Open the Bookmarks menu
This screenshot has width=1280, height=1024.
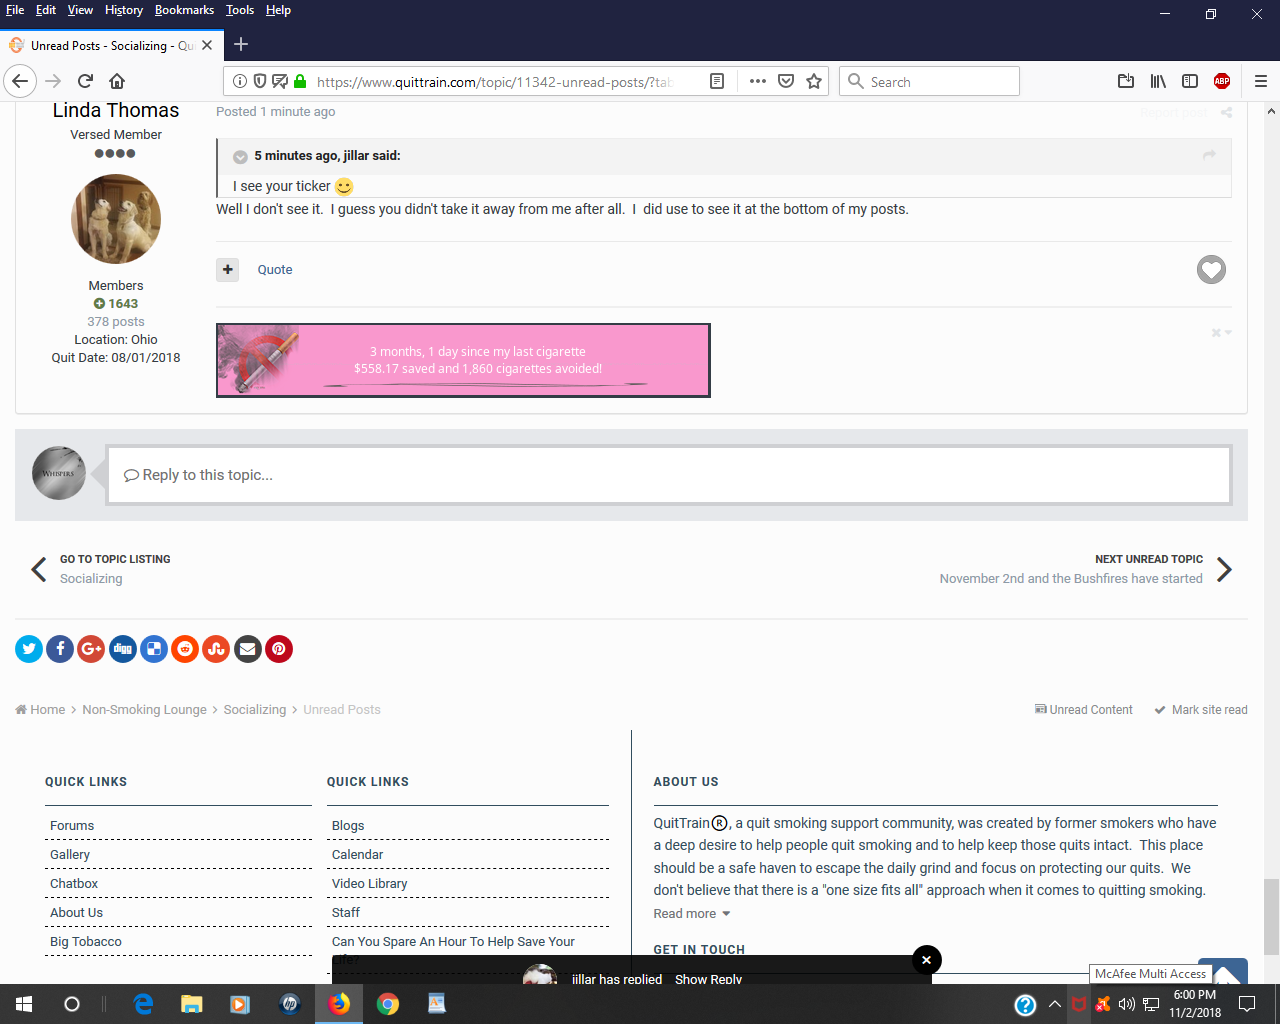184,10
